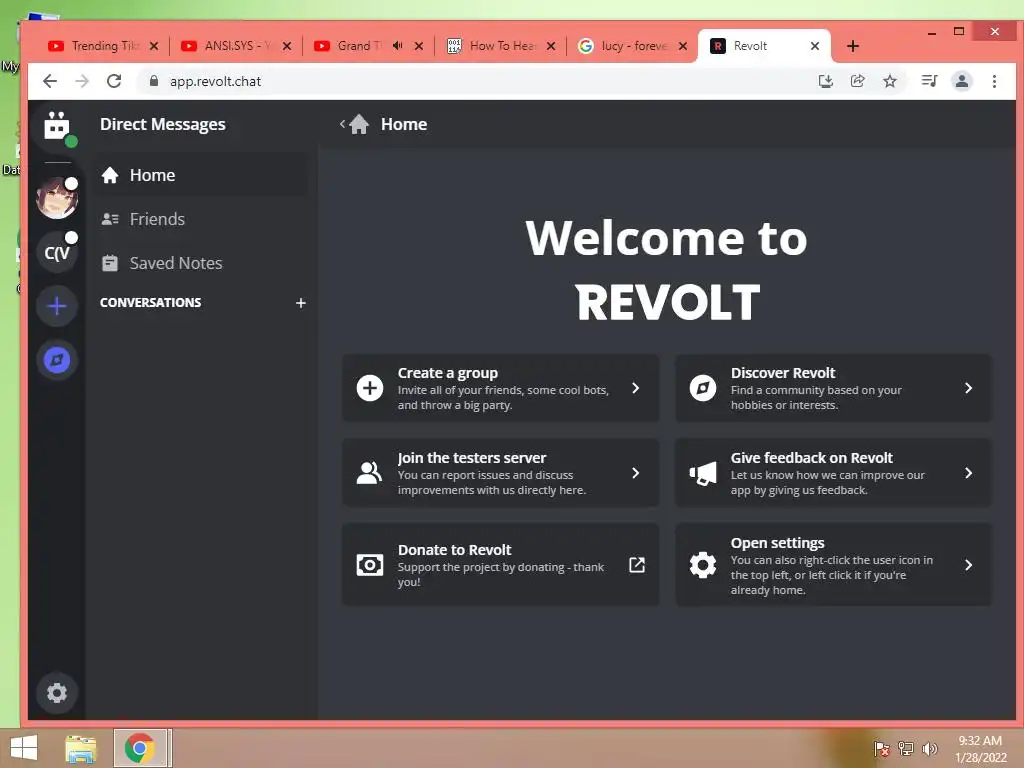Join the testers server card
Screen dimensions: 1024x768
click(500, 473)
